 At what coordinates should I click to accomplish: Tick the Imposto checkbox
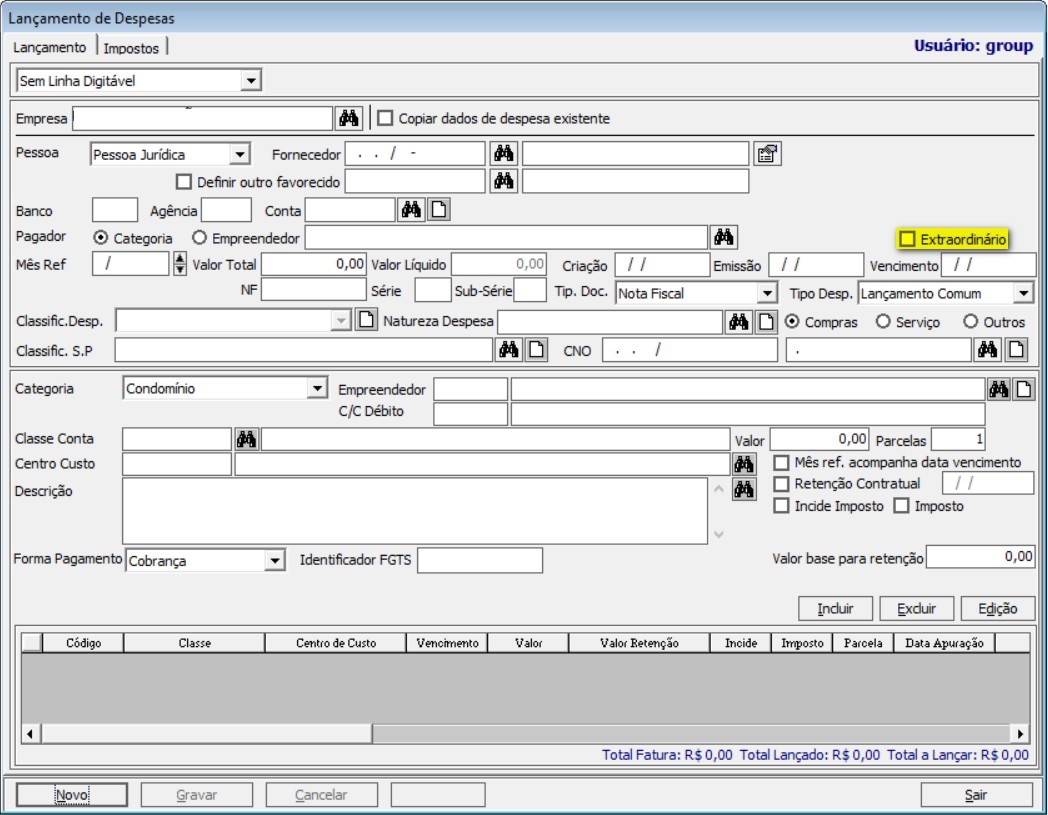coord(902,506)
